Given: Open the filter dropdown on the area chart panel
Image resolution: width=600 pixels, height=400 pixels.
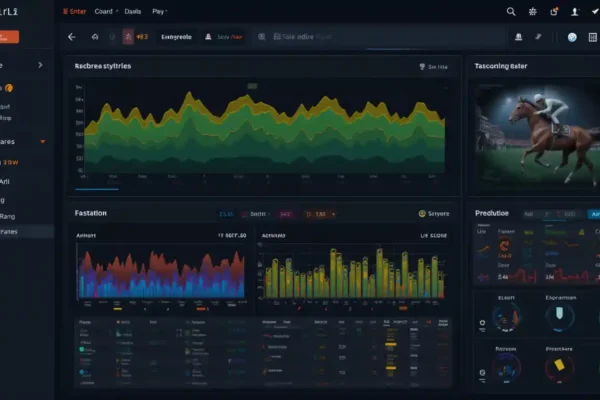Looking at the screenshot, I should [432, 68].
